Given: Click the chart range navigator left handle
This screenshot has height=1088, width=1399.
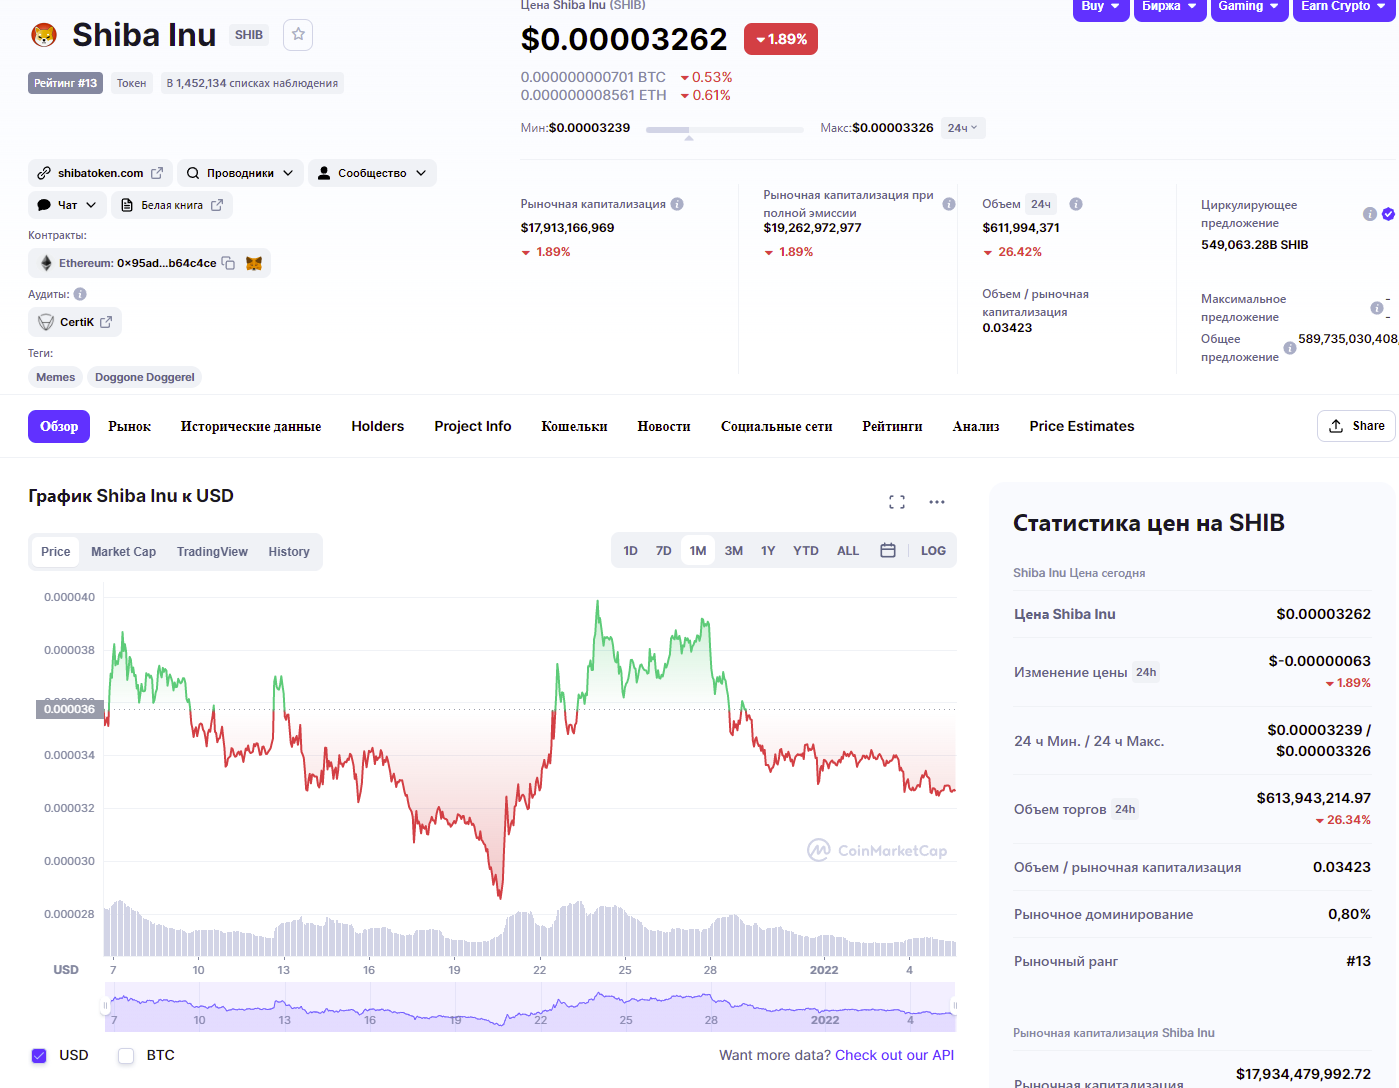Looking at the screenshot, I should pyautogui.click(x=106, y=1006).
